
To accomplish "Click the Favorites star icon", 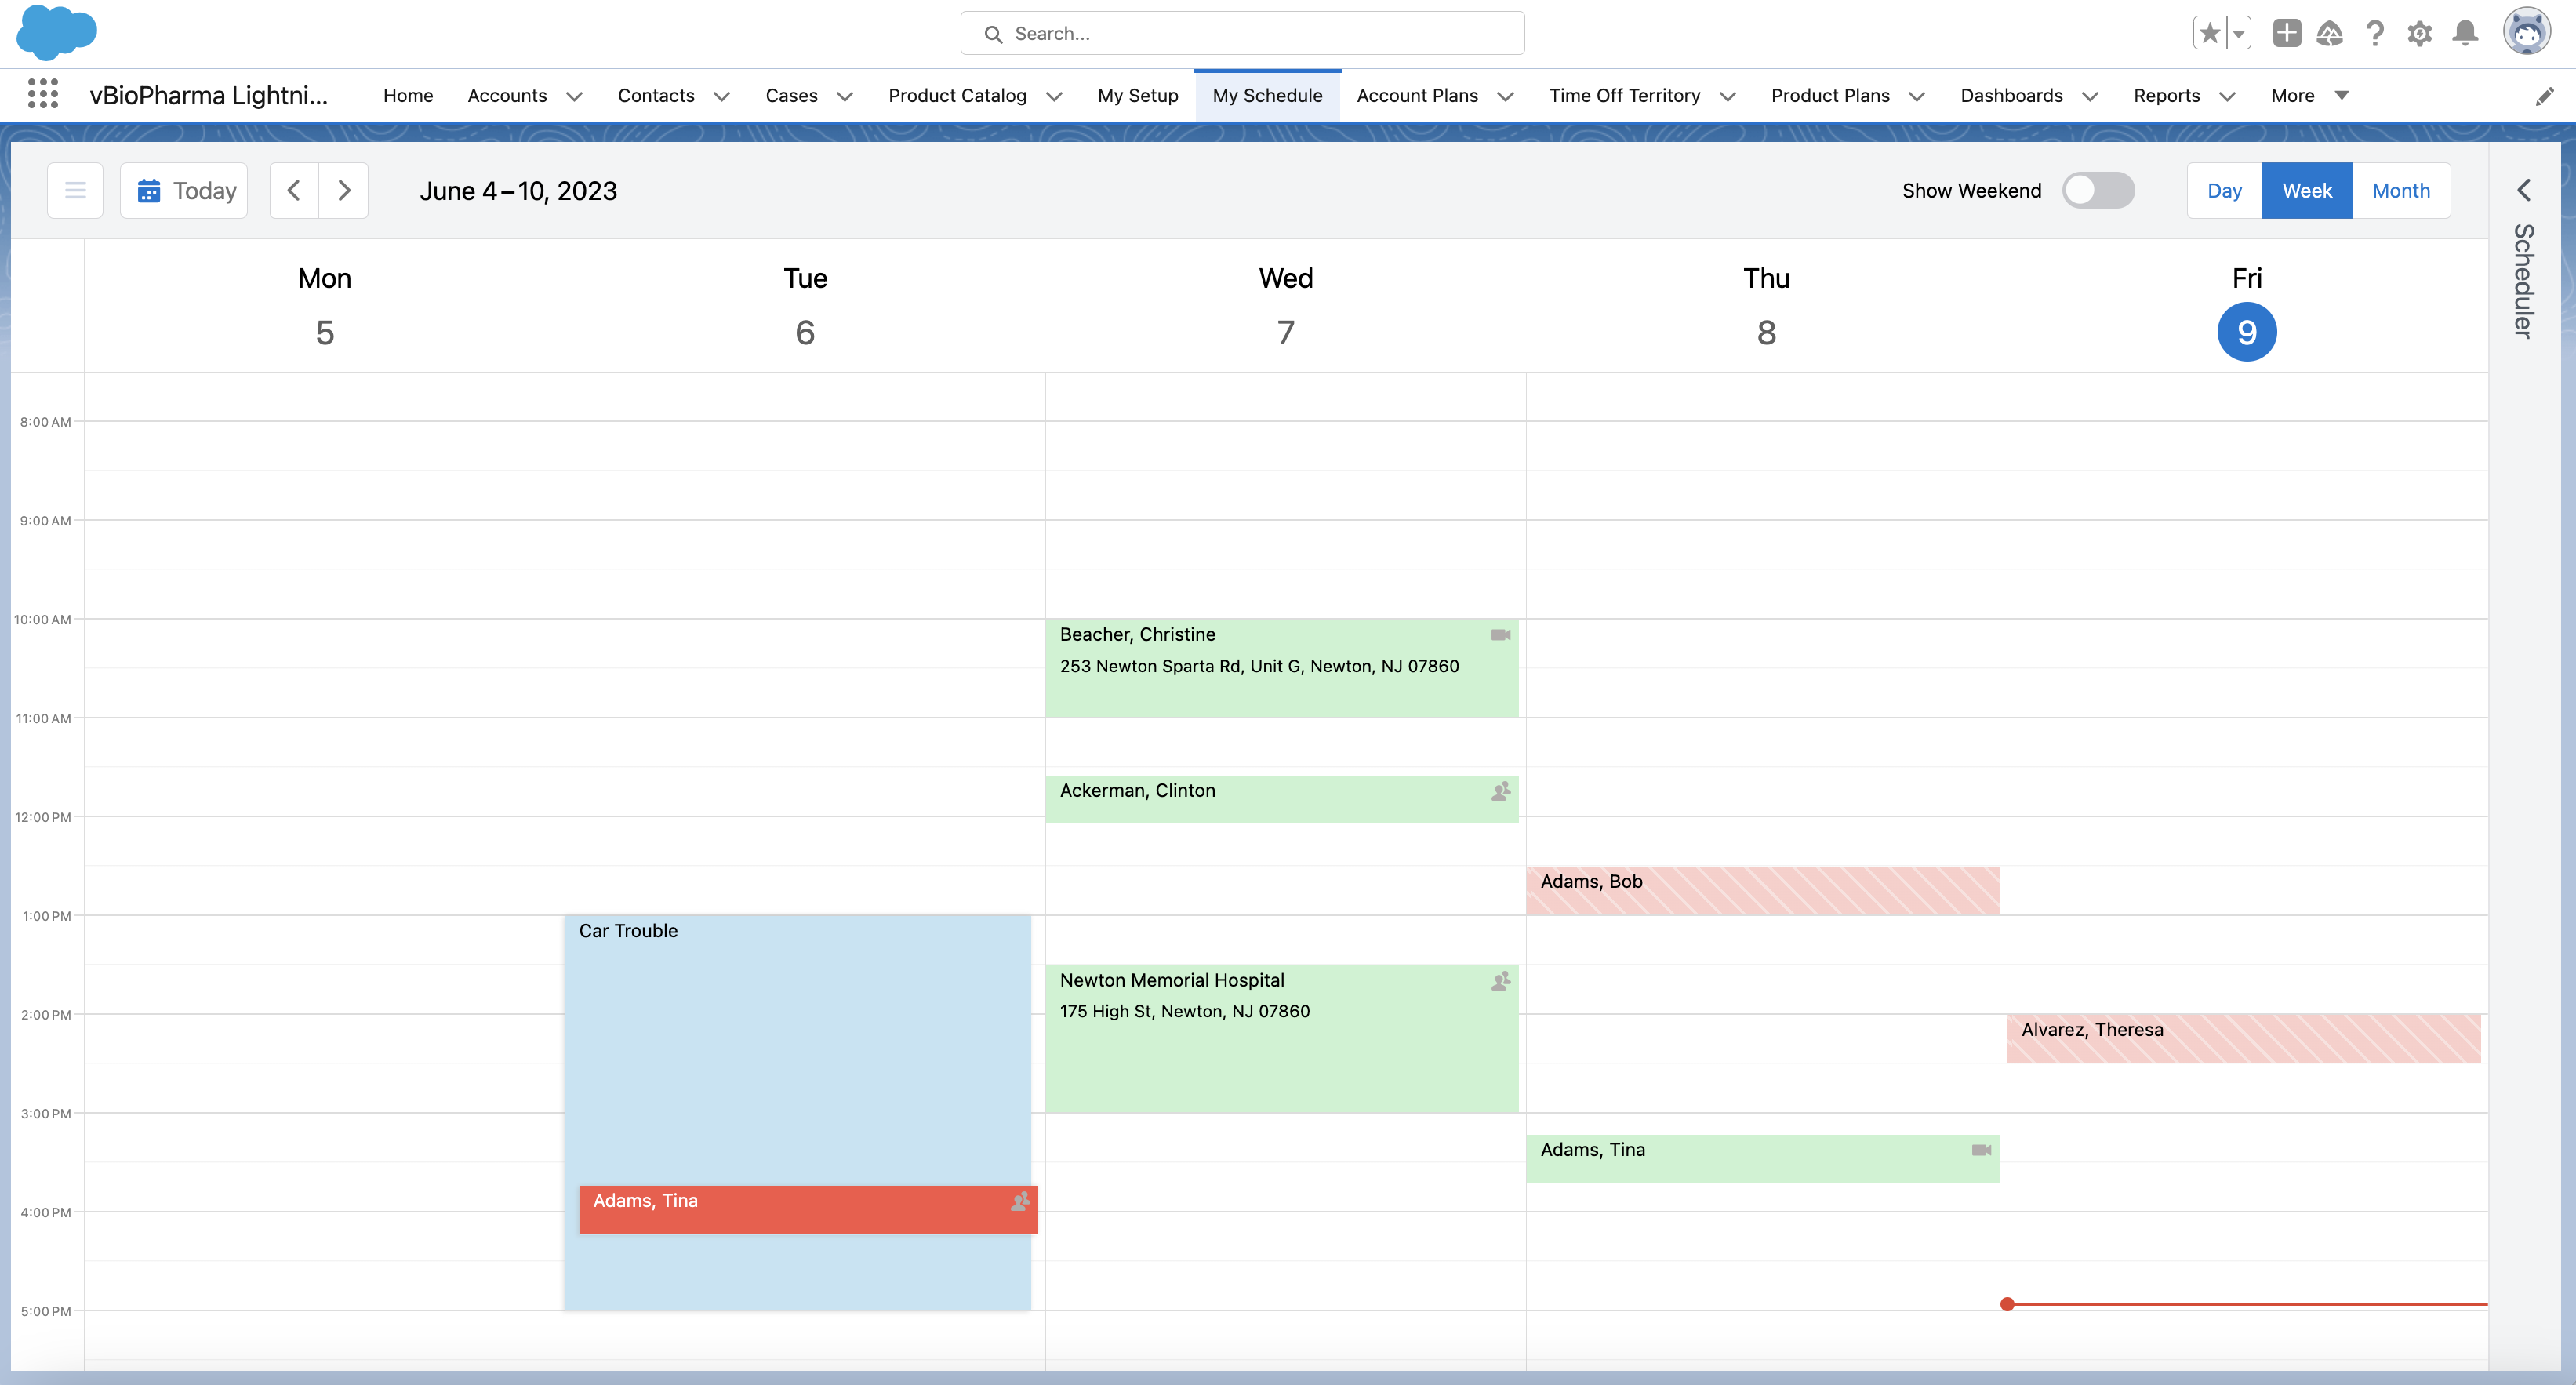I will (x=2209, y=34).
